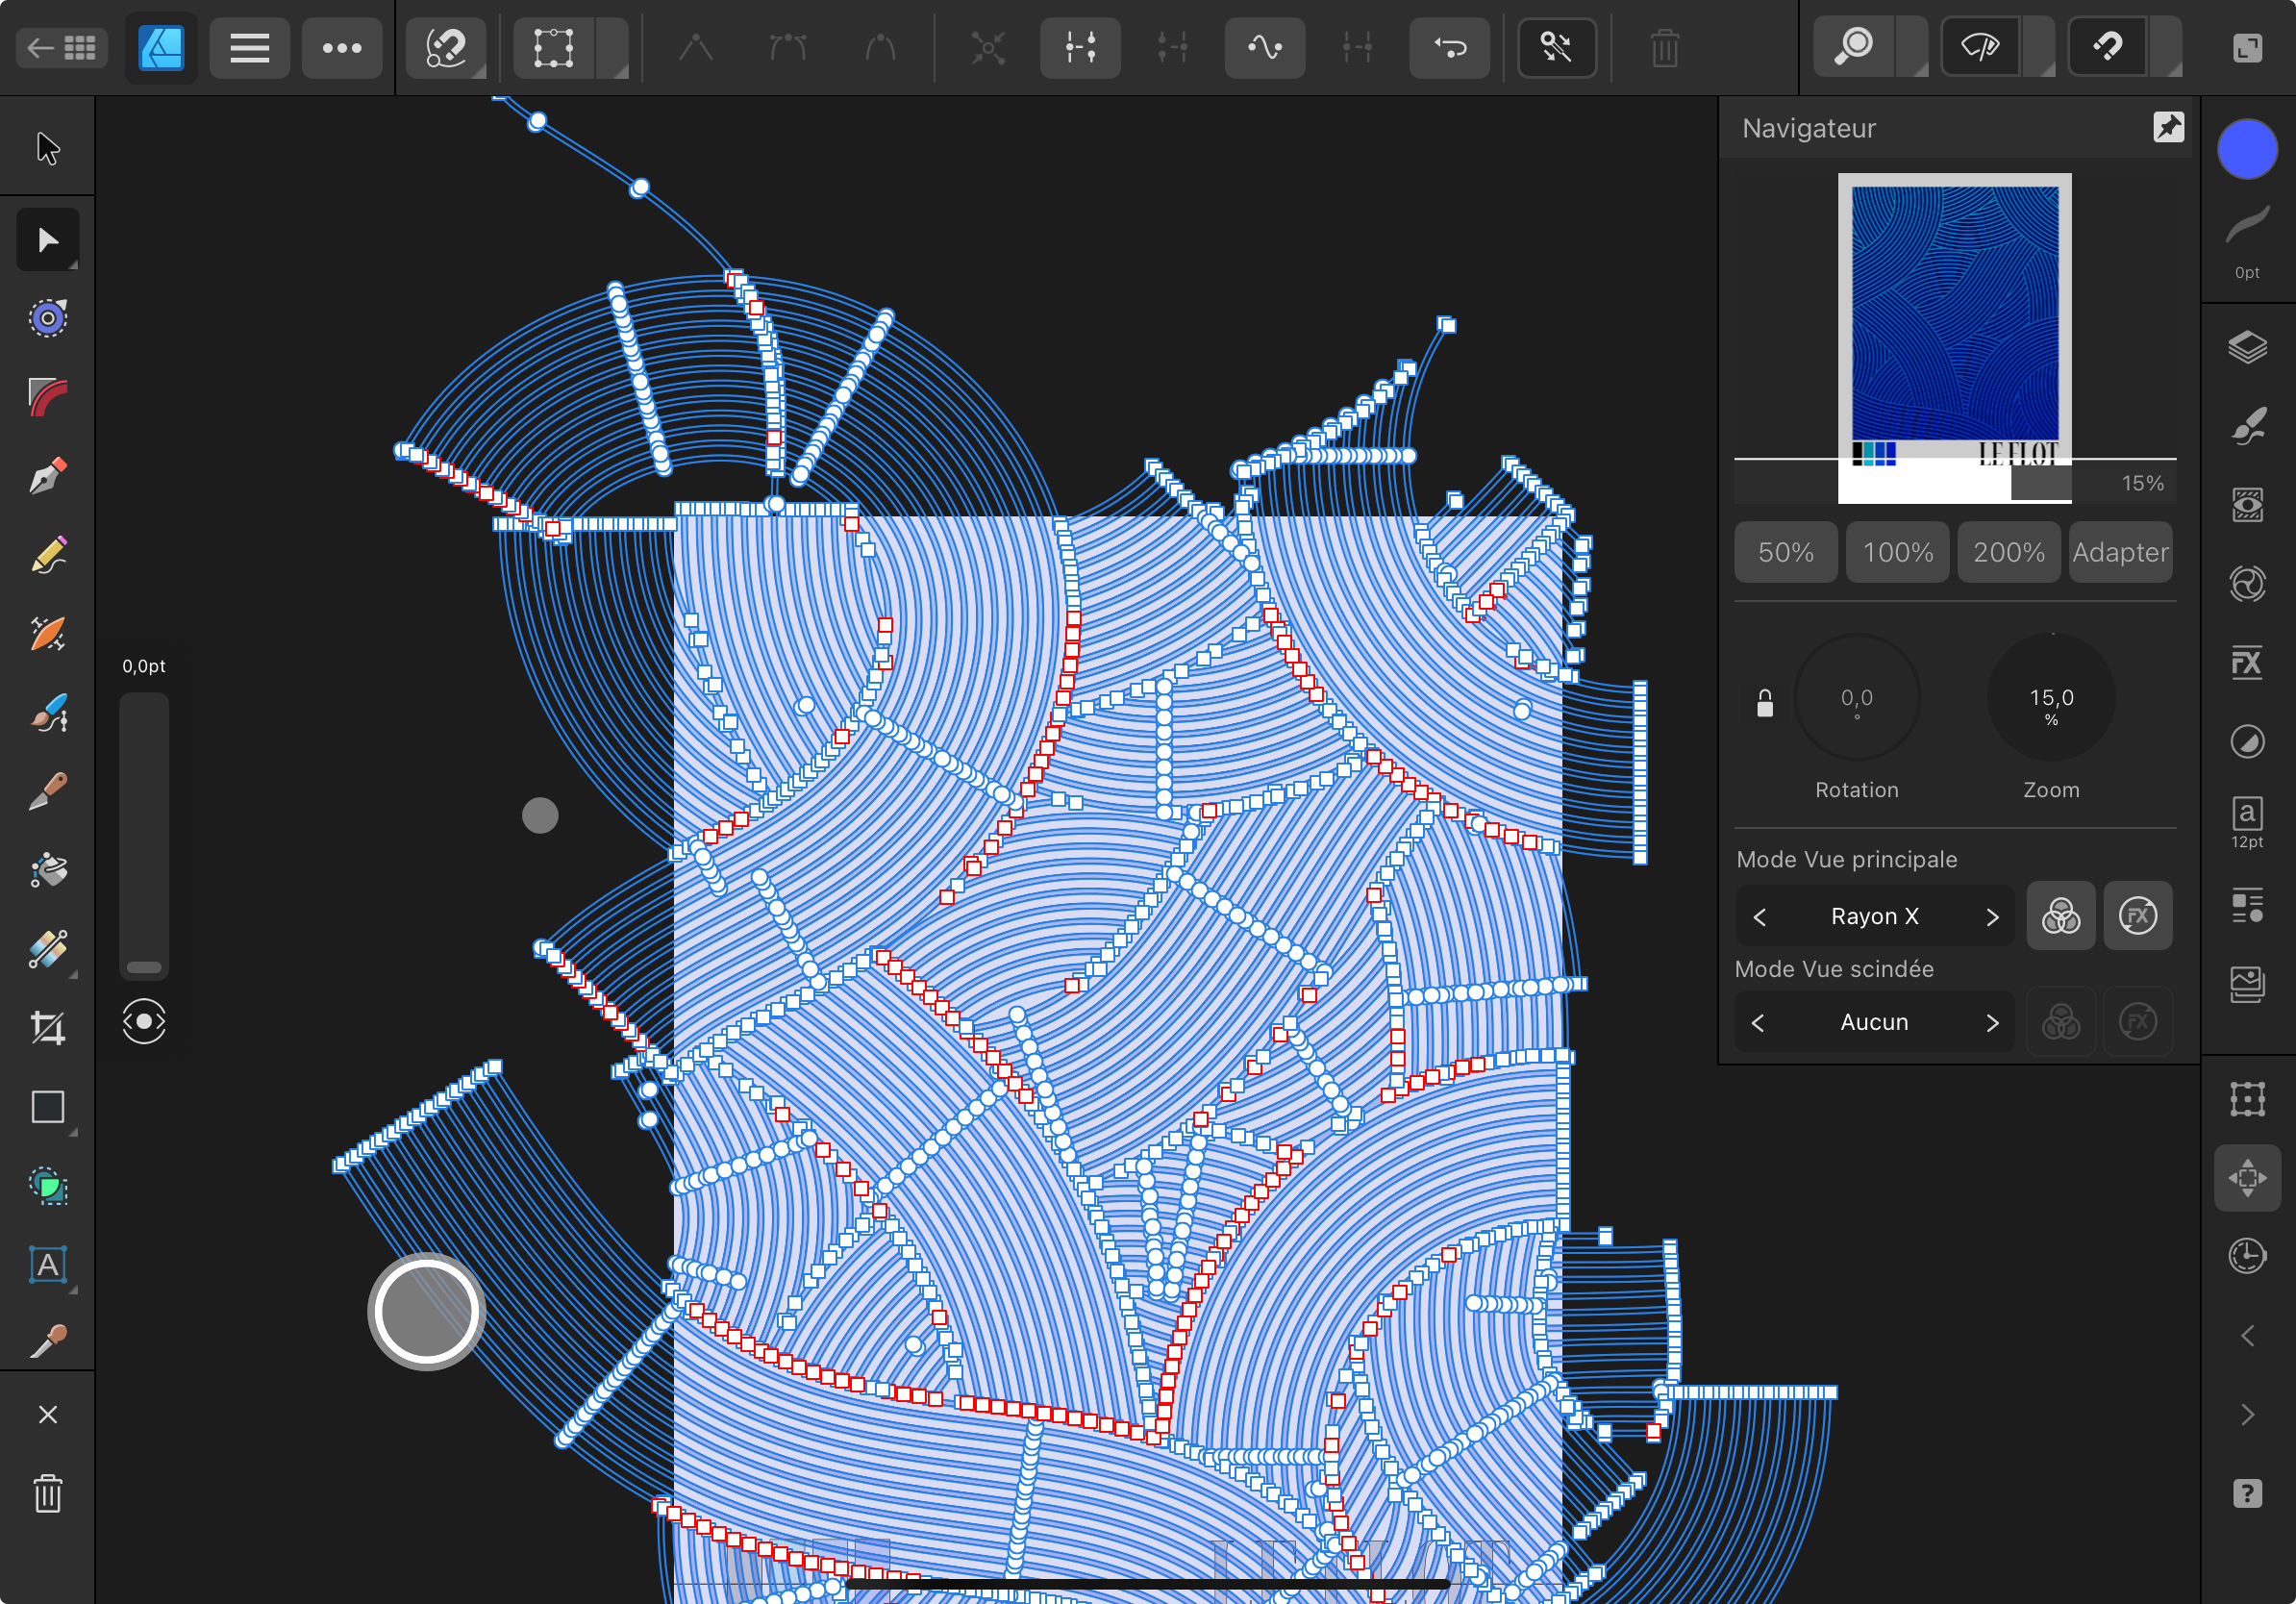This screenshot has height=1604, width=2296.
Task: Open the Brushes studio panel
Action: (x=2247, y=427)
